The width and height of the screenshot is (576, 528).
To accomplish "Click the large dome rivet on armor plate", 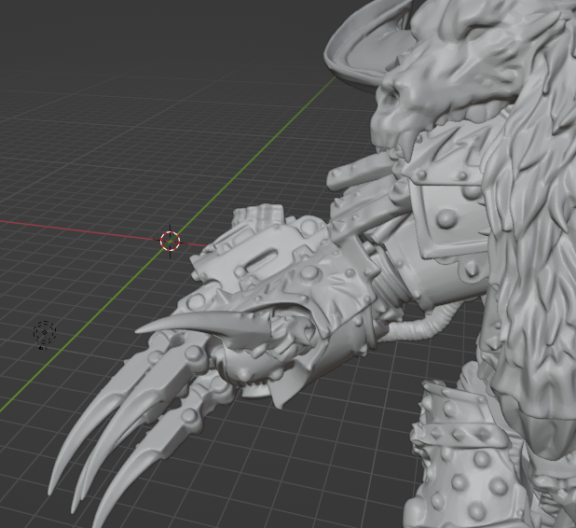I will (x=446, y=218).
